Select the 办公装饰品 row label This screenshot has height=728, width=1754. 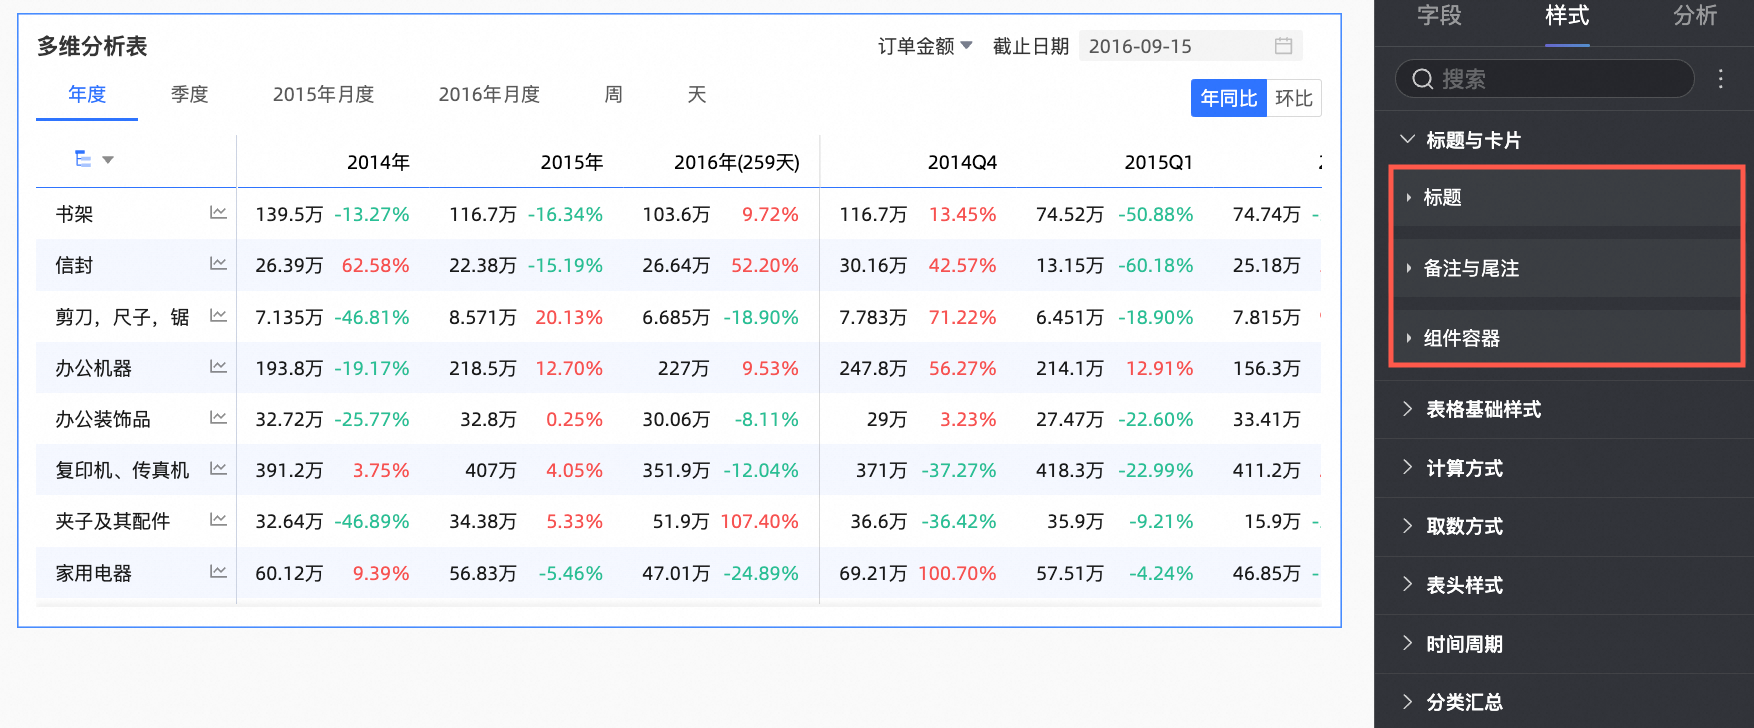pos(103,419)
